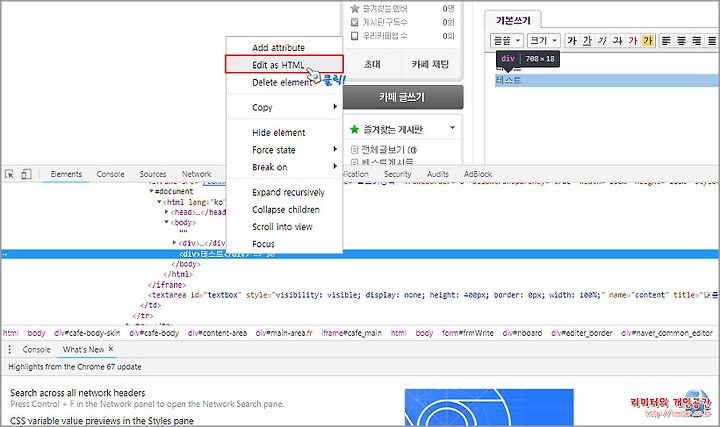
Task: Click breadcrumb div#cafe-body-skin
Action: pyautogui.click(x=87, y=333)
